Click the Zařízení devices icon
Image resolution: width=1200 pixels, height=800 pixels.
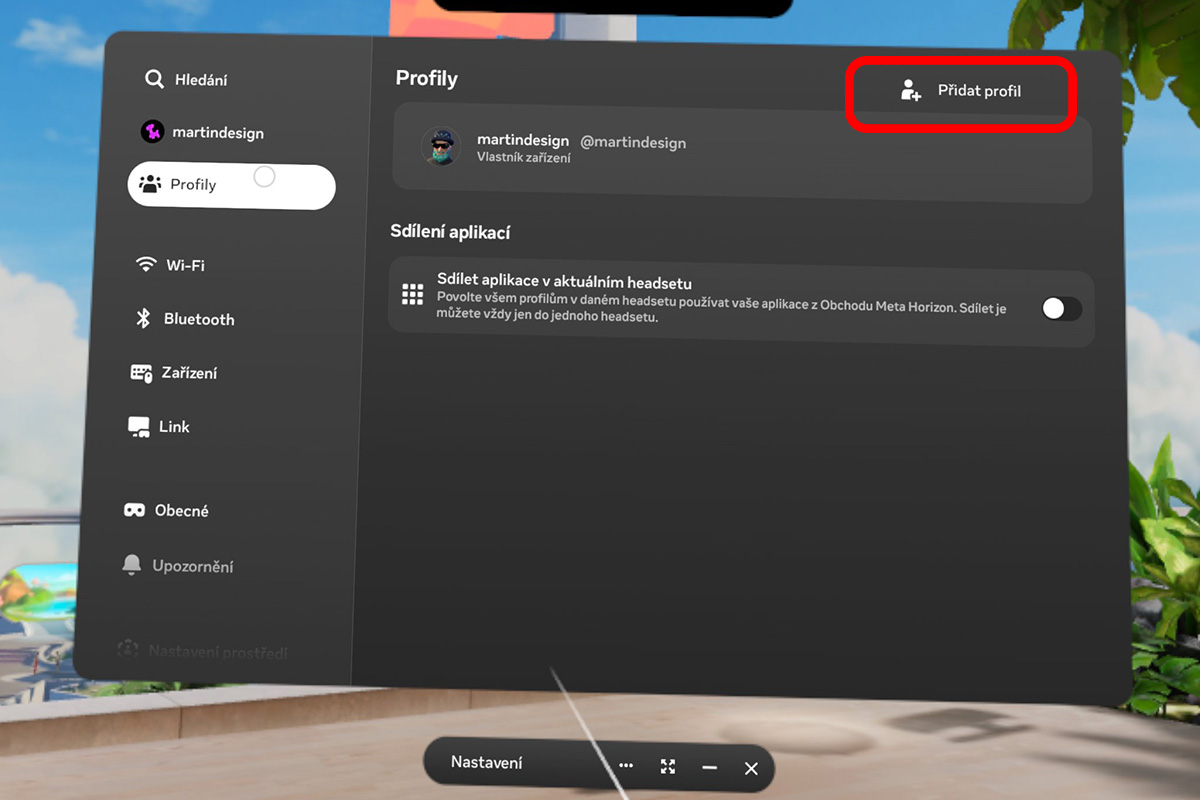(141, 373)
